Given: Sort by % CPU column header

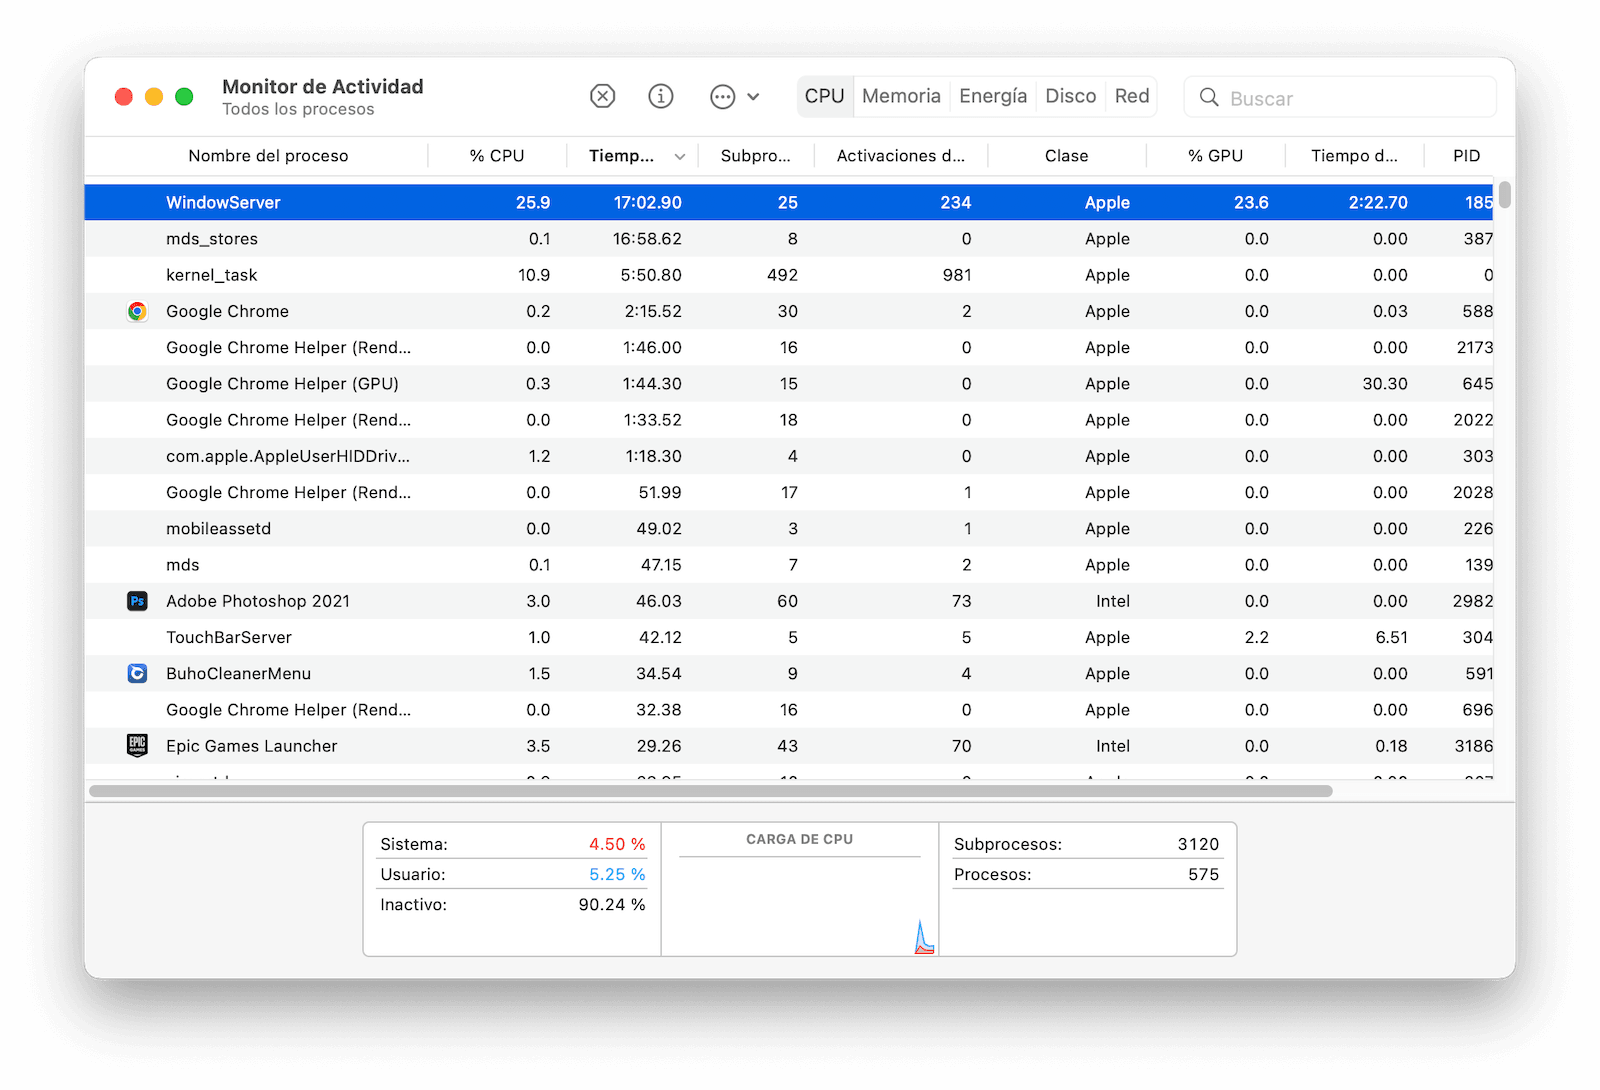Looking at the screenshot, I should tap(497, 156).
